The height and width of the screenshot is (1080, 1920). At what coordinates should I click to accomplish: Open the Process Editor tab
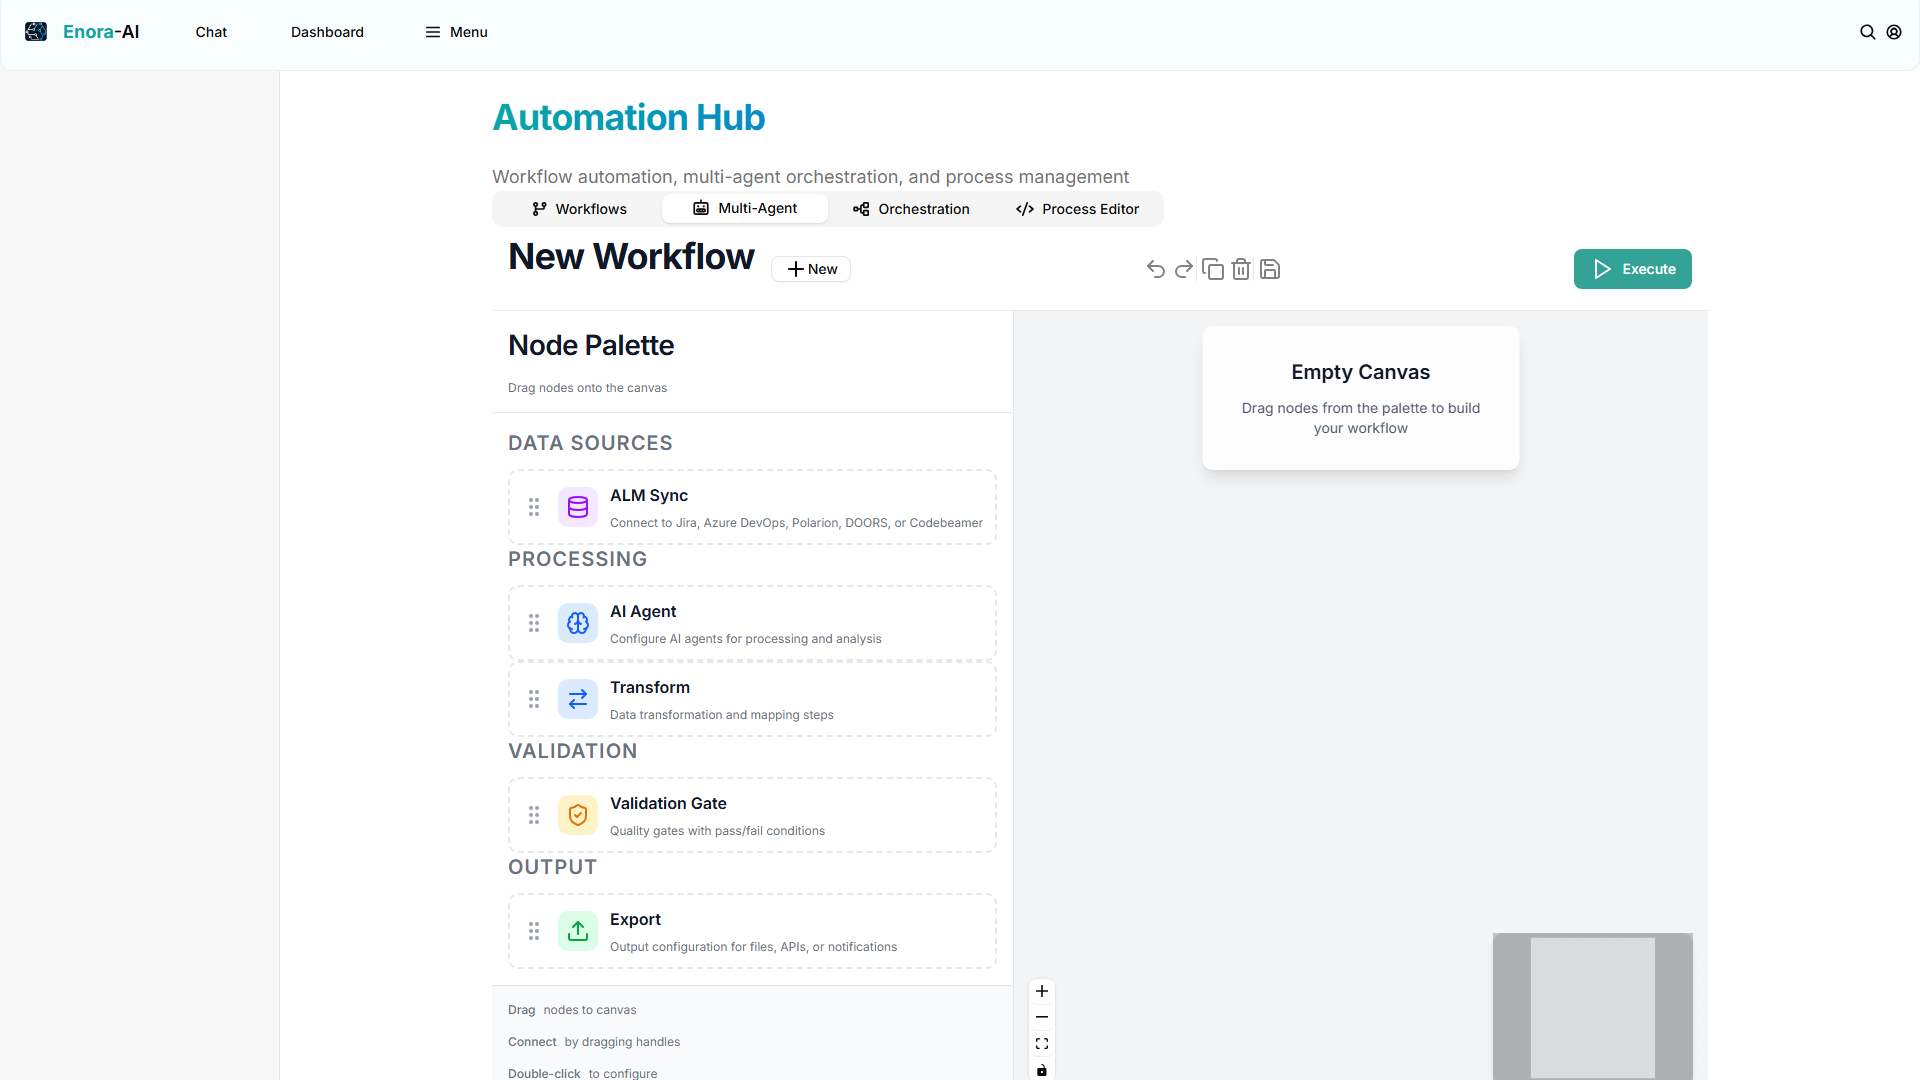click(1077, 209)
